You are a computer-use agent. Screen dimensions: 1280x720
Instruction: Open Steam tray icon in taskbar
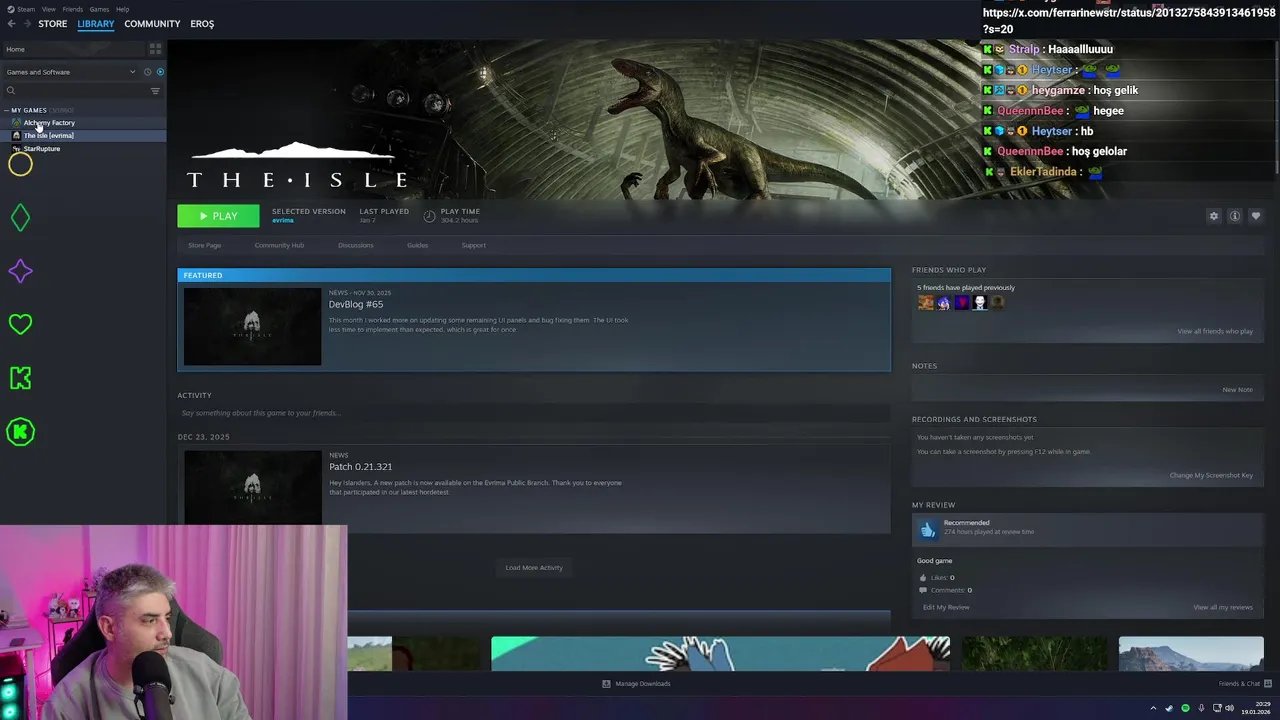point(1169,708)
